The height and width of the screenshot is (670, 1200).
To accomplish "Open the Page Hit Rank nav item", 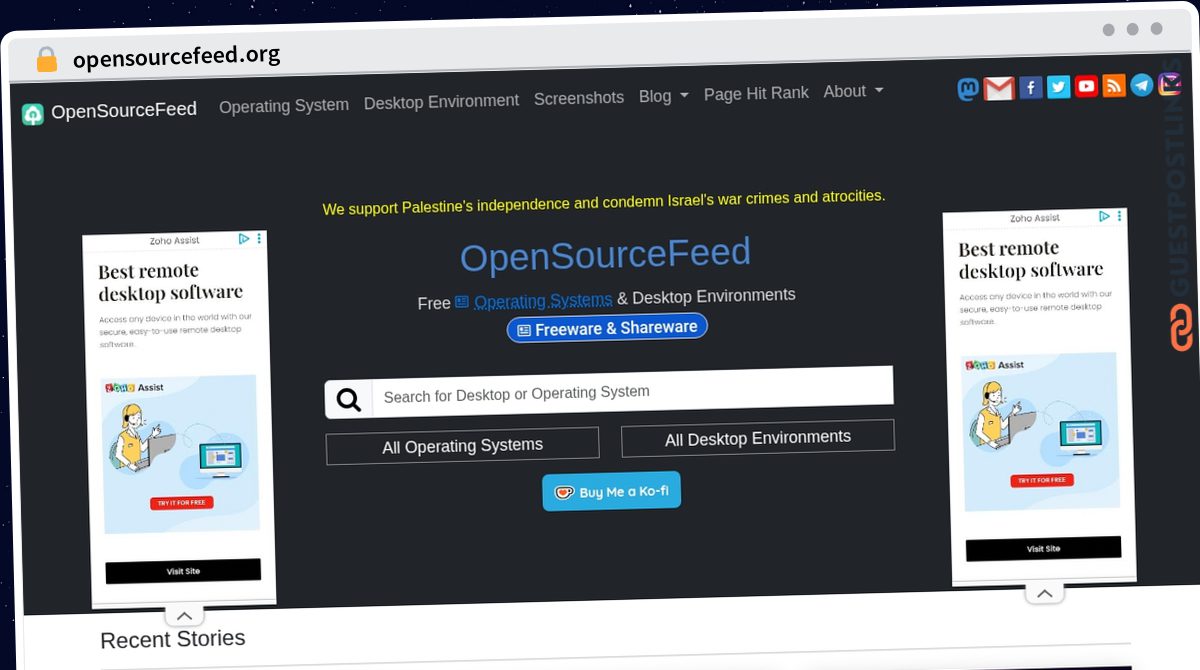I will coord(756,94).
